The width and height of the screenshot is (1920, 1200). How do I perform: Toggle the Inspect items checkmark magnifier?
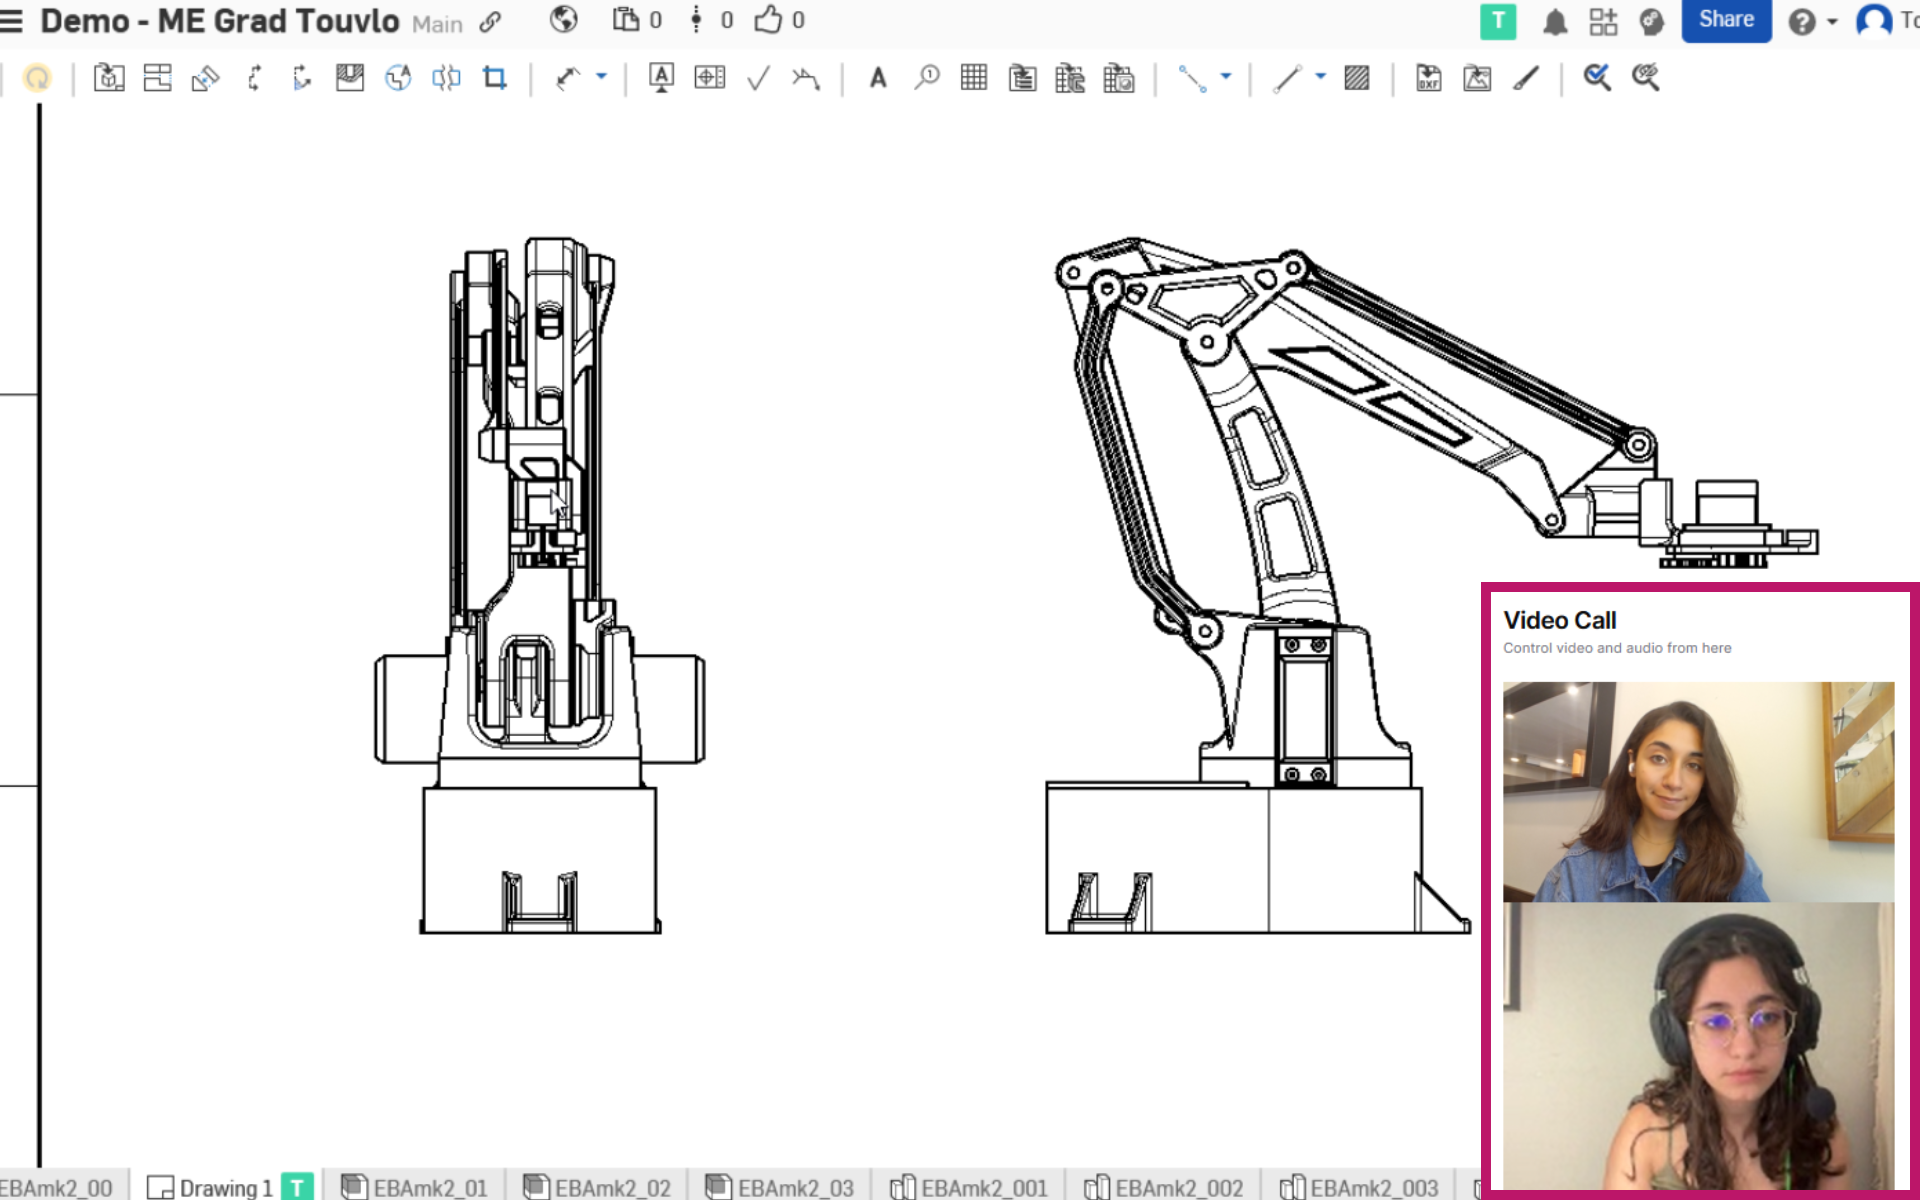pos(1596,78)
